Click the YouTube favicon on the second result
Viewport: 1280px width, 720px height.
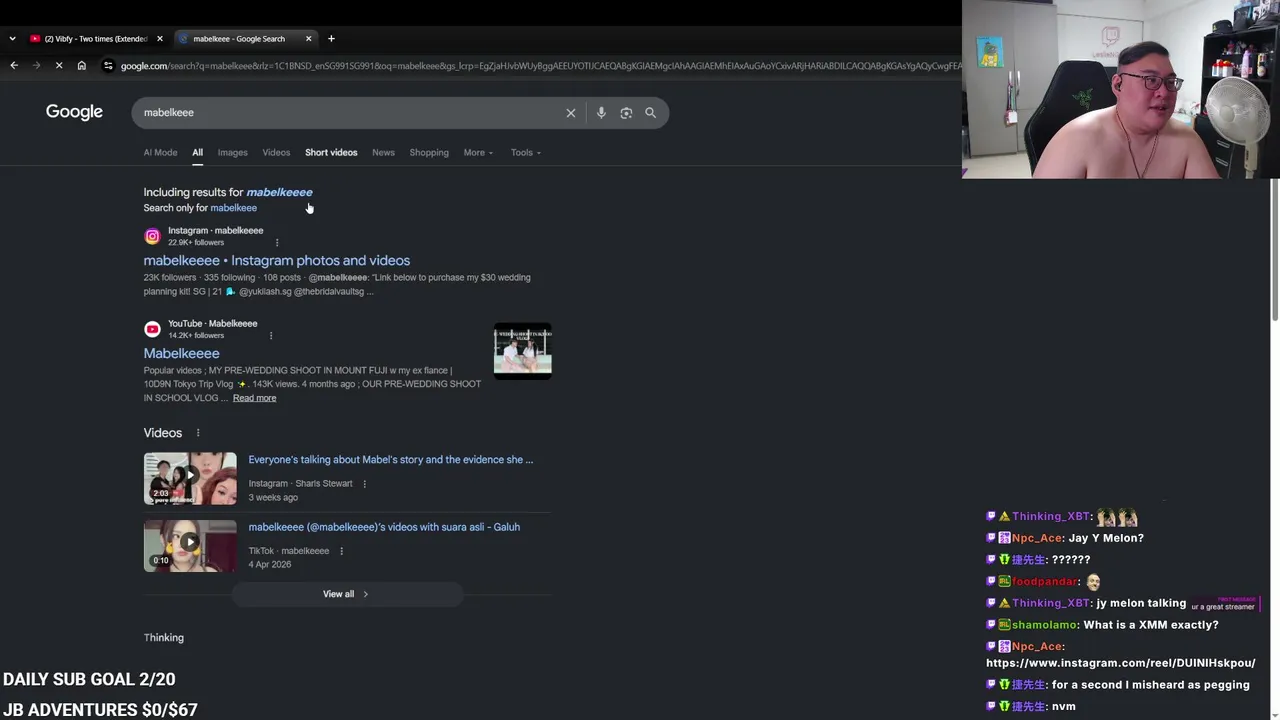[x=152, y=329]
